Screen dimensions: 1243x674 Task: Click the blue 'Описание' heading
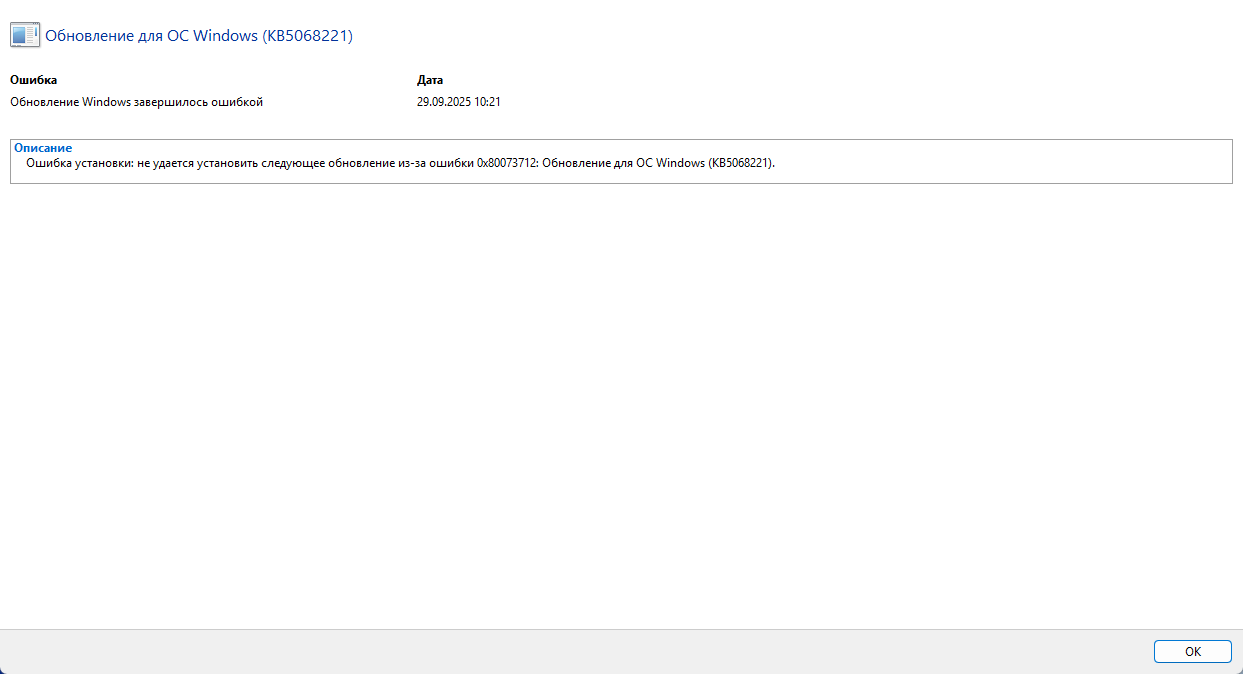pos(43,148)
